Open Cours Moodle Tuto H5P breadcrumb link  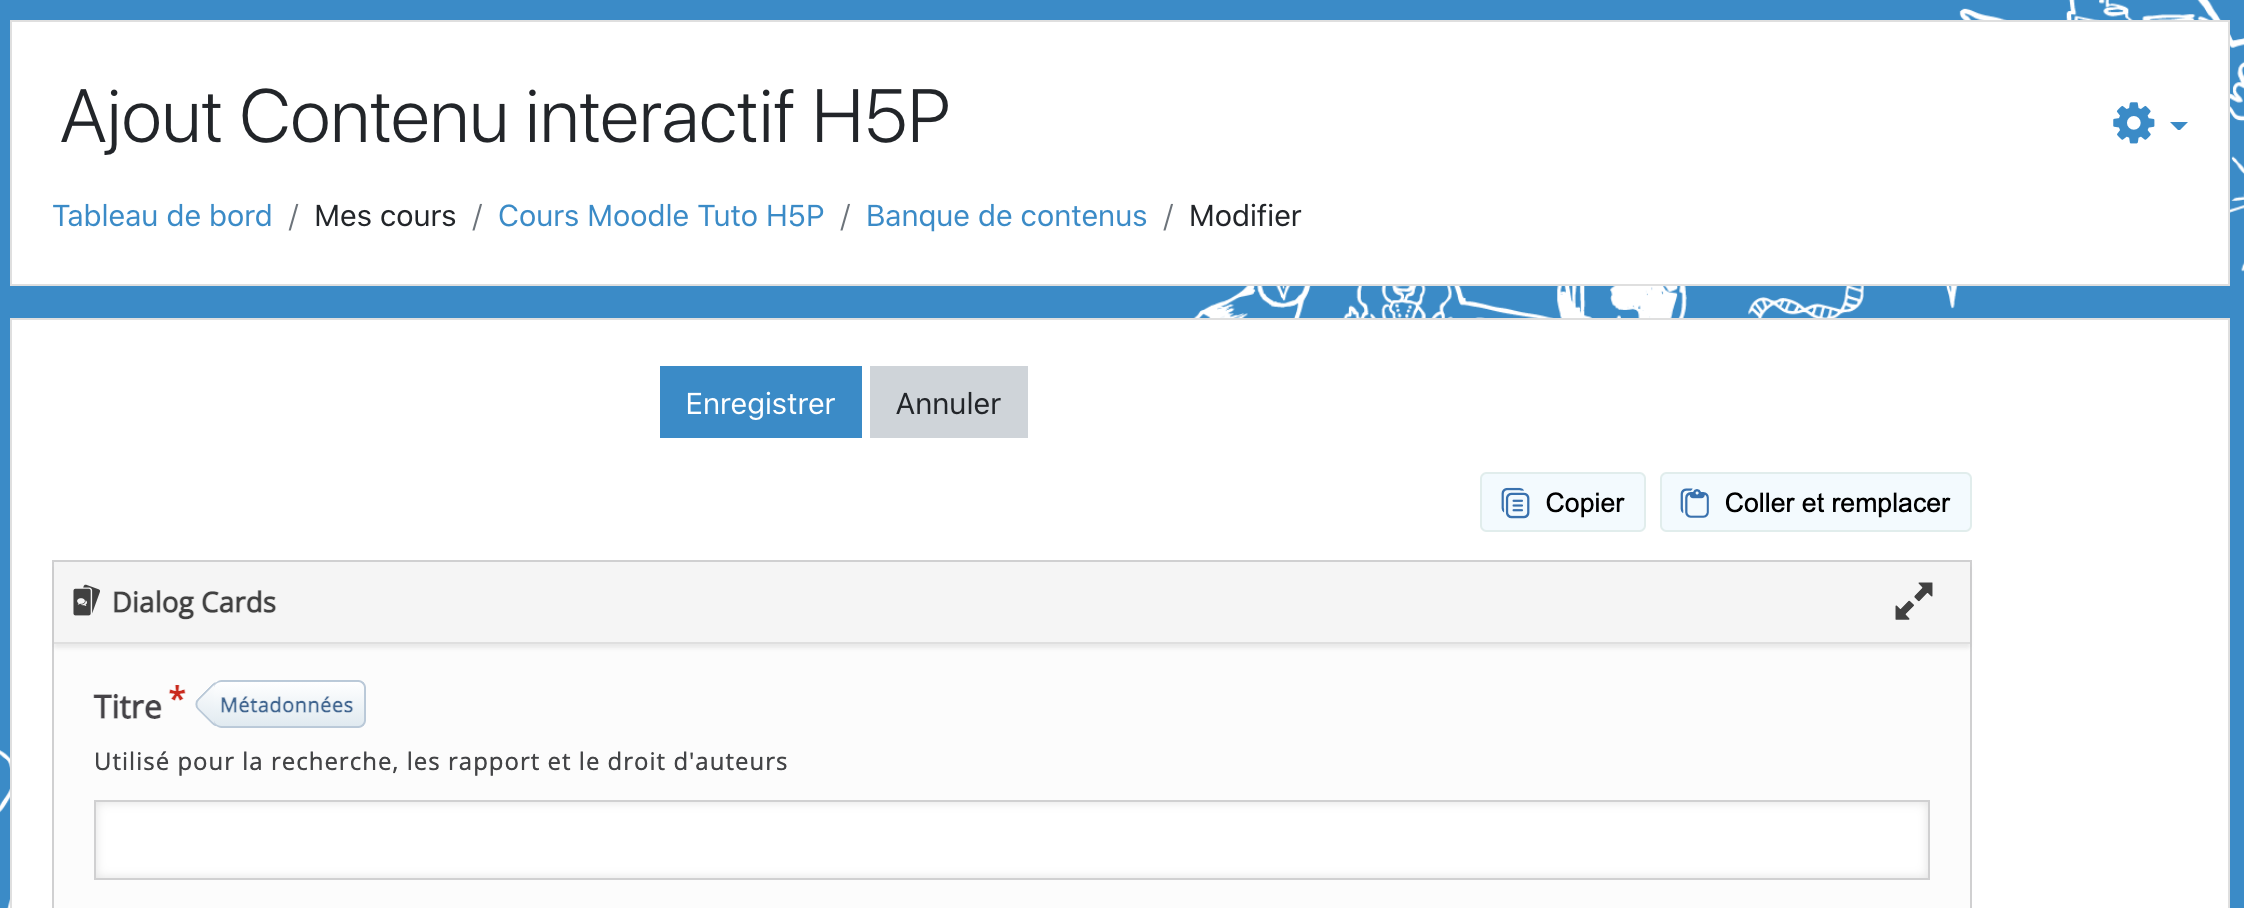click(660, 216)
